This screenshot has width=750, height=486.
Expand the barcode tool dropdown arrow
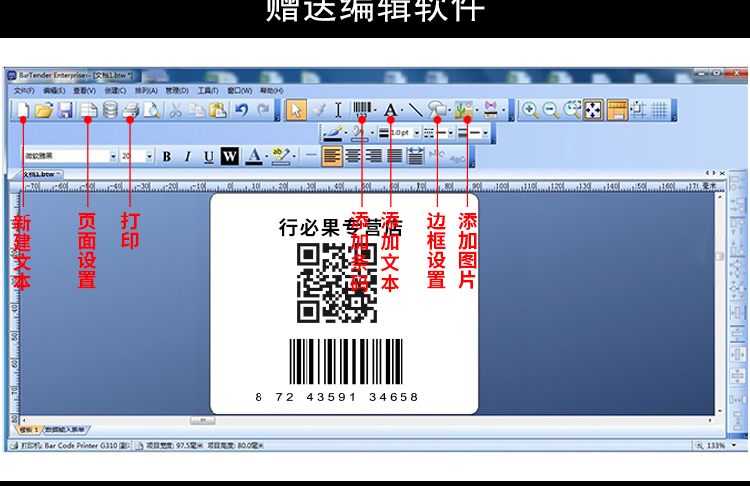tap(375, 110)
